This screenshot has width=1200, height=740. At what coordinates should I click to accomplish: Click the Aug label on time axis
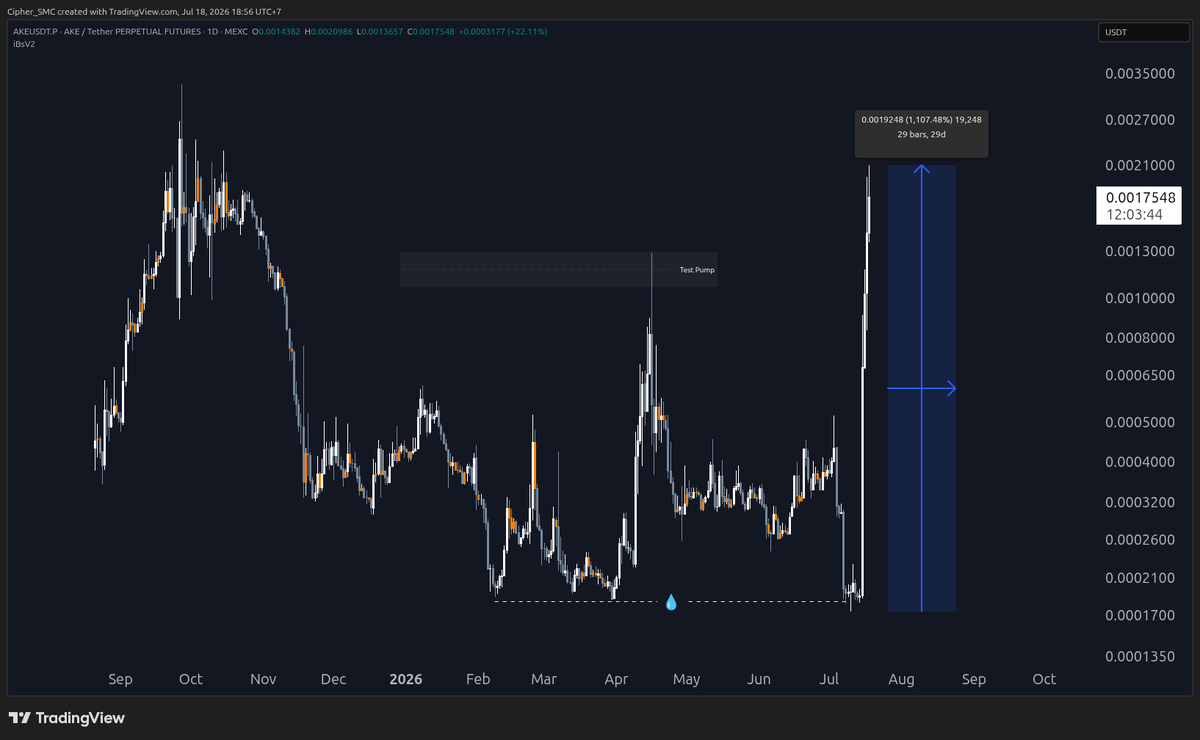pyautogui.click(x=901, y=679)
